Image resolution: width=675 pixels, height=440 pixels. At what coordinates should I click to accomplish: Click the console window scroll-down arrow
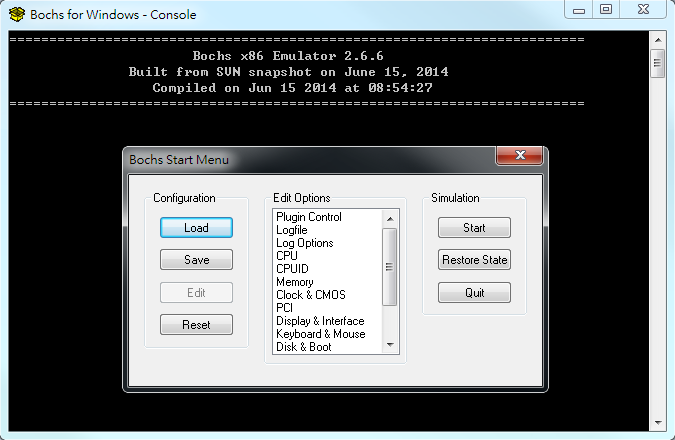tap(658, 423)
